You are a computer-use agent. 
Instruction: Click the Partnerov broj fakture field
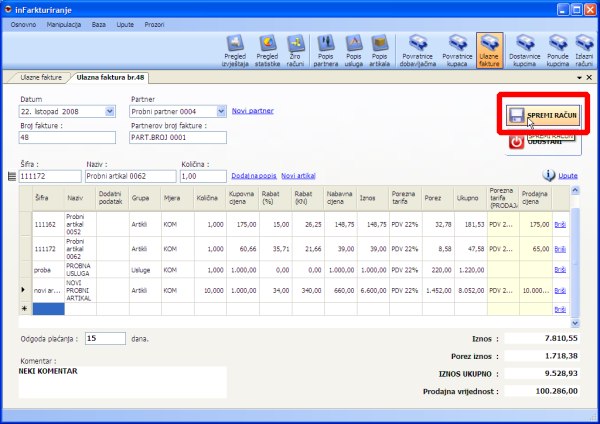click(x=177, y=137)
